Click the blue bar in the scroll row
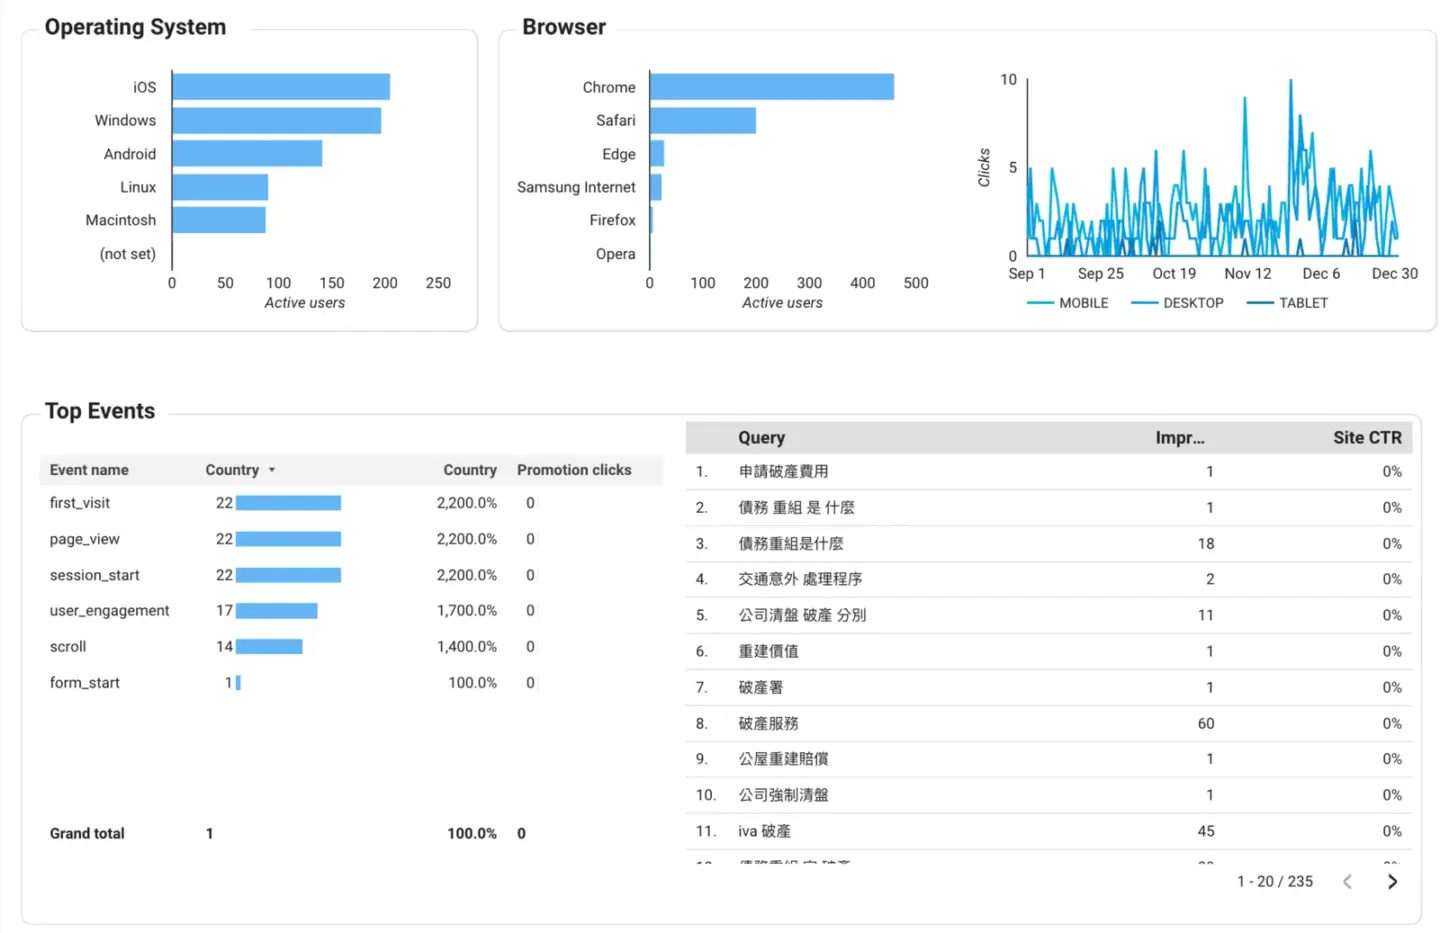Viewport: 1440px width, 933px height. point(269,647)
